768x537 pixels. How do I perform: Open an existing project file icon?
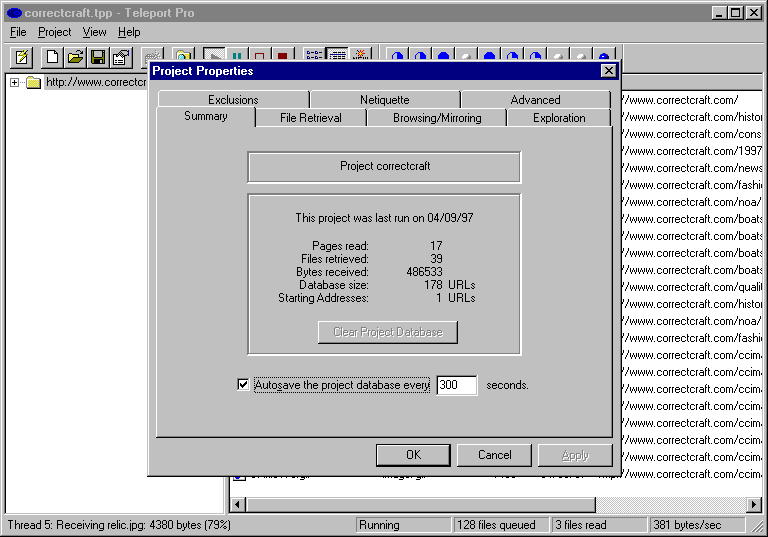(x=75, y=57)
